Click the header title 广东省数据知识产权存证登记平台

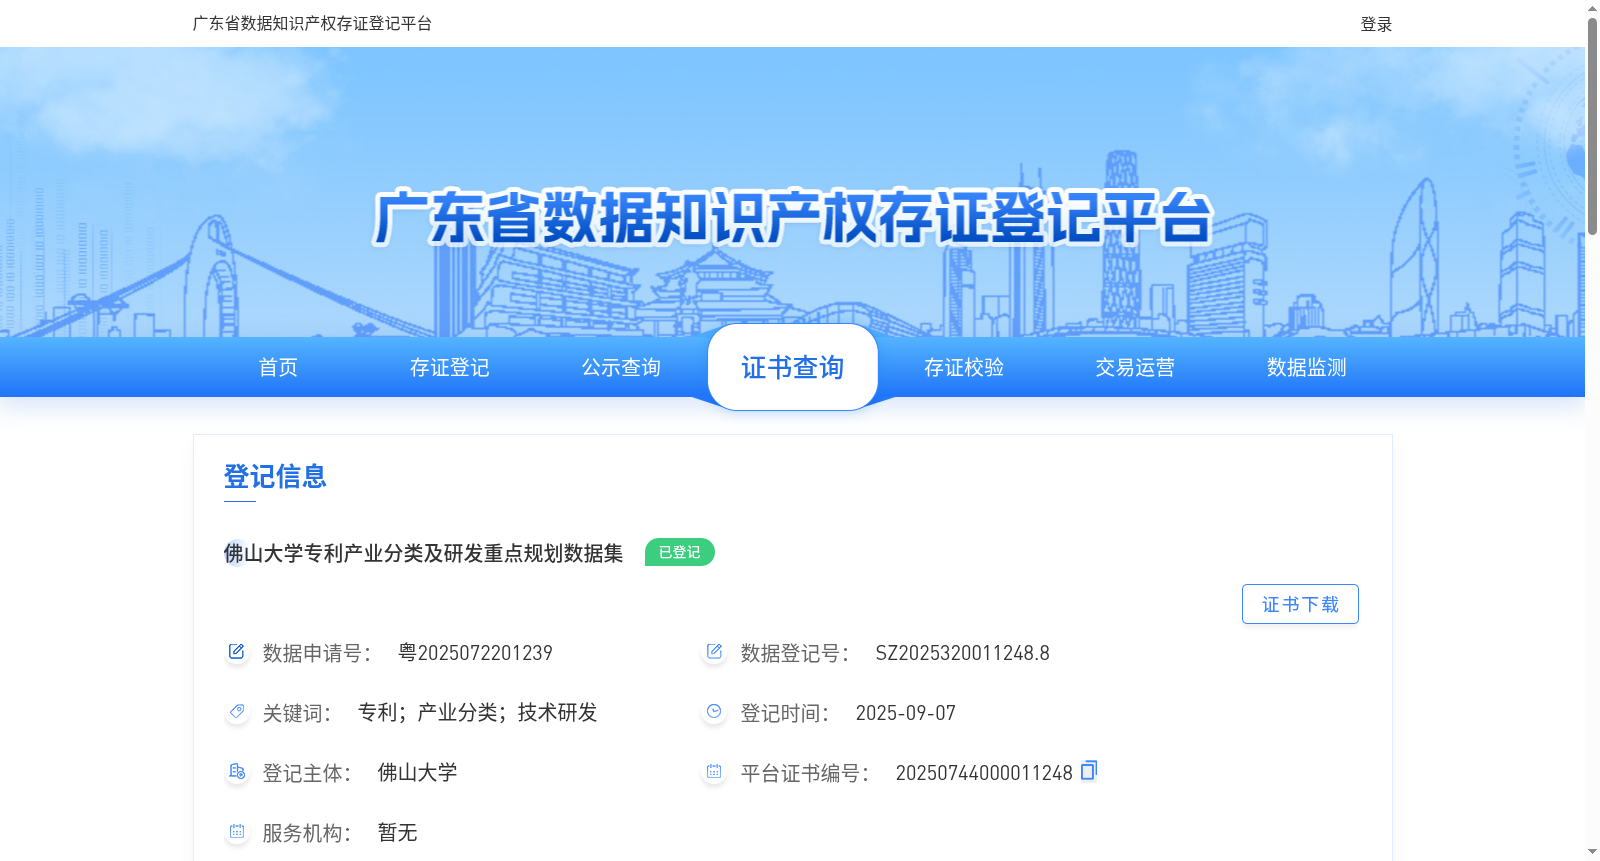tap(312, 23)
